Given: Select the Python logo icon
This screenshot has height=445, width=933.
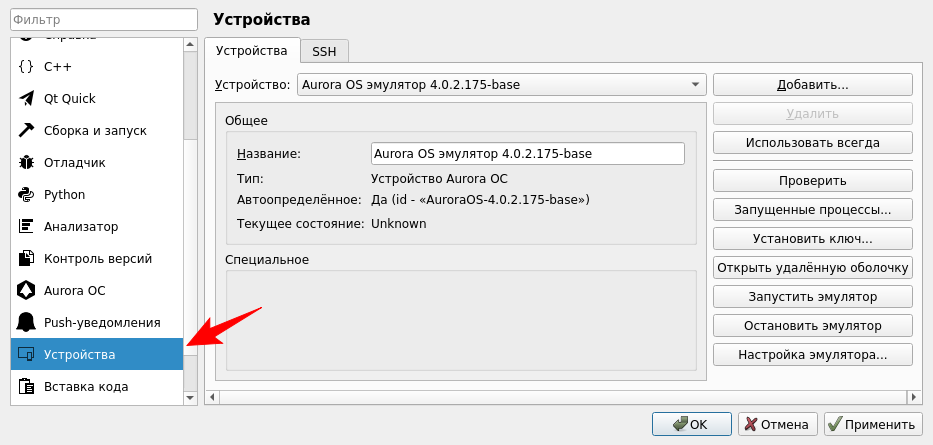Looking at the screenshot, I should pos(26,195).
